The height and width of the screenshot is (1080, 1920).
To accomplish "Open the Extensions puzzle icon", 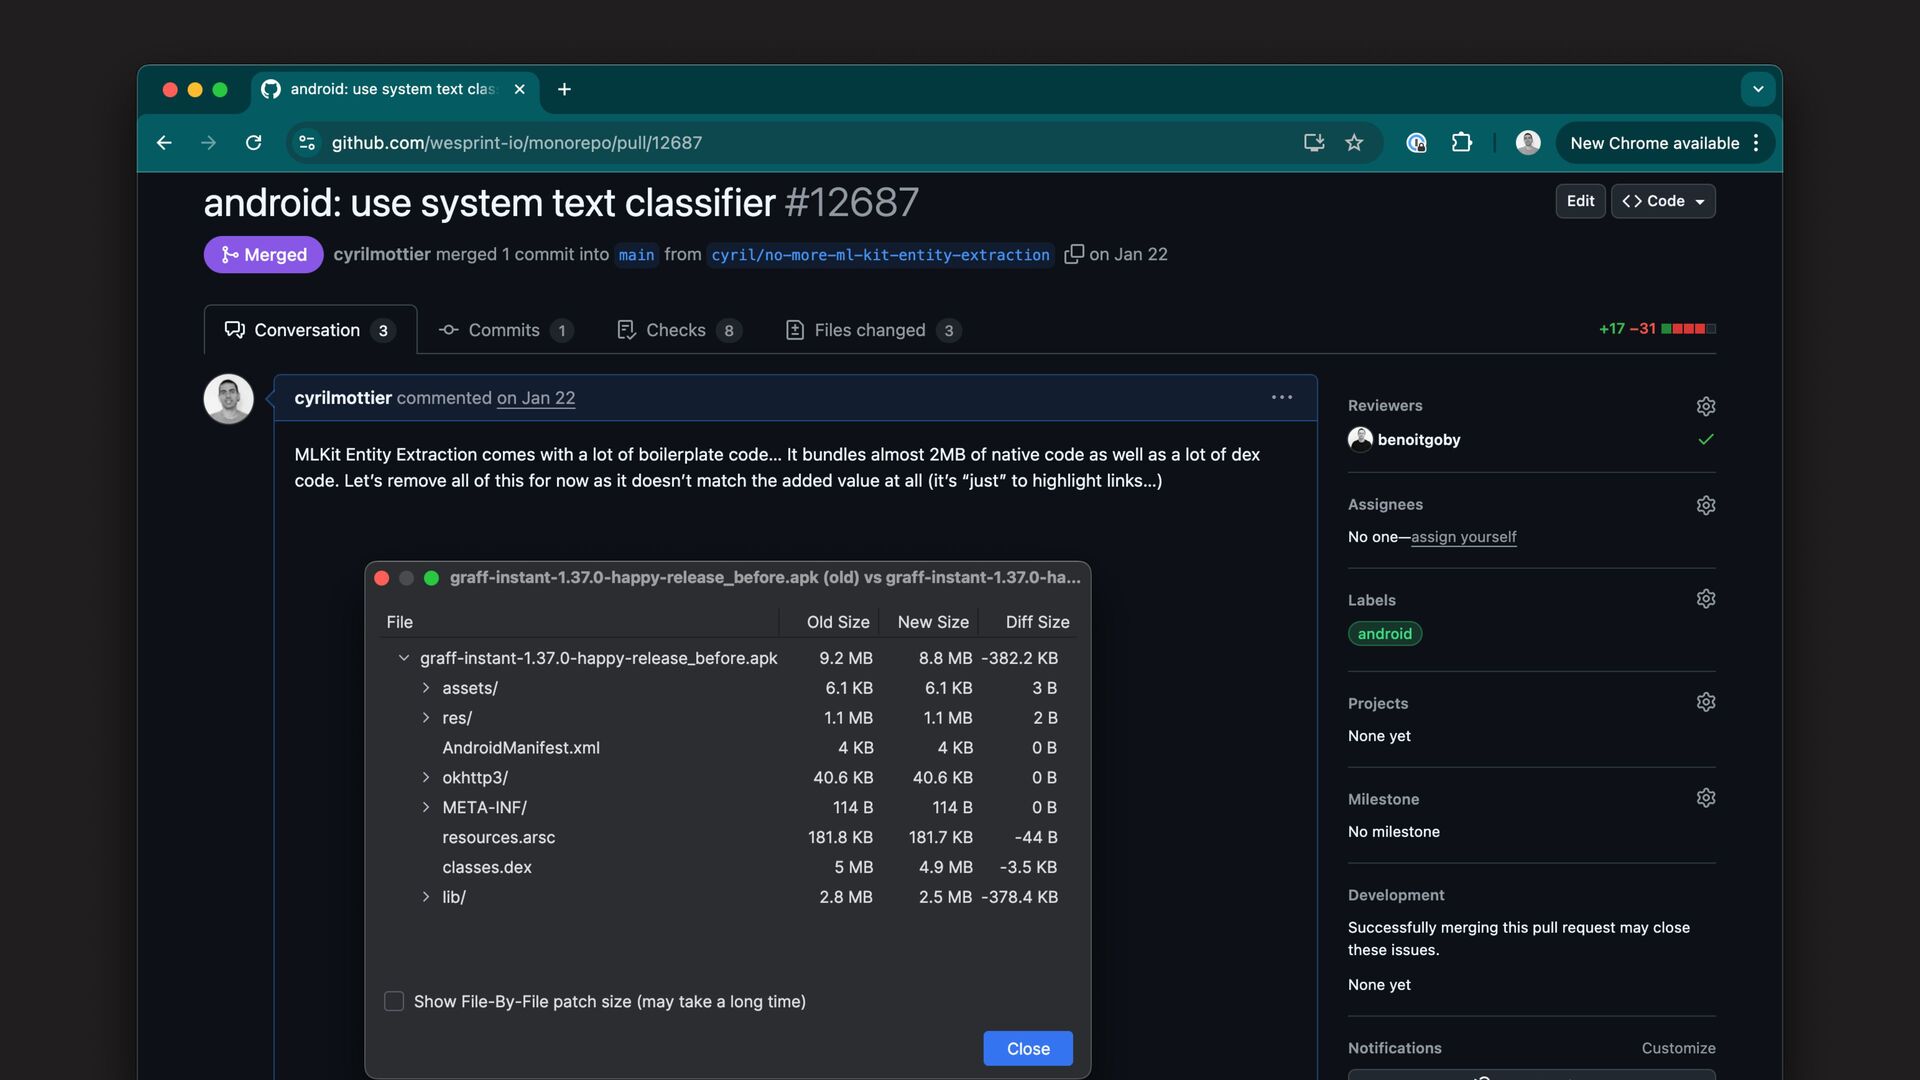I will click(x=1462, y=143).
